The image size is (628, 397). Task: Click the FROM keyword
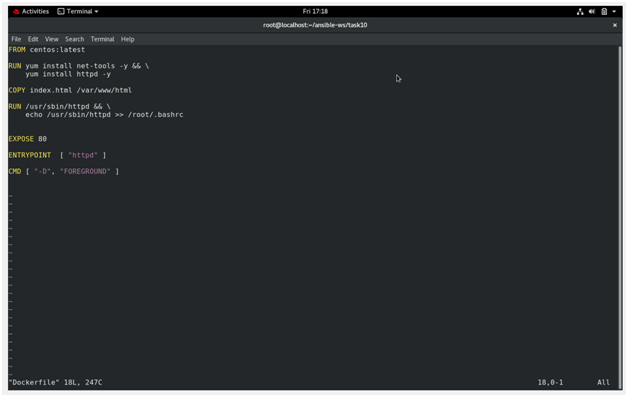[17, 50]
